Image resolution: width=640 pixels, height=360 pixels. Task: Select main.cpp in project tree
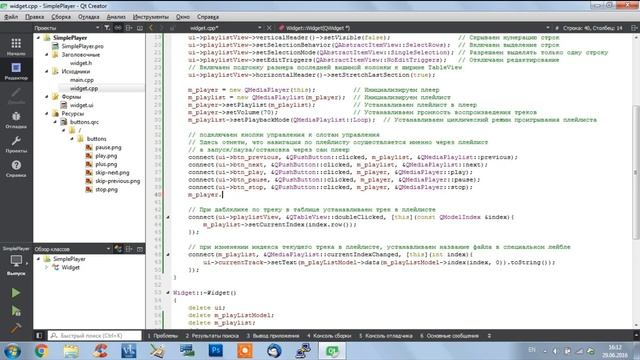[x=82, y=80]
